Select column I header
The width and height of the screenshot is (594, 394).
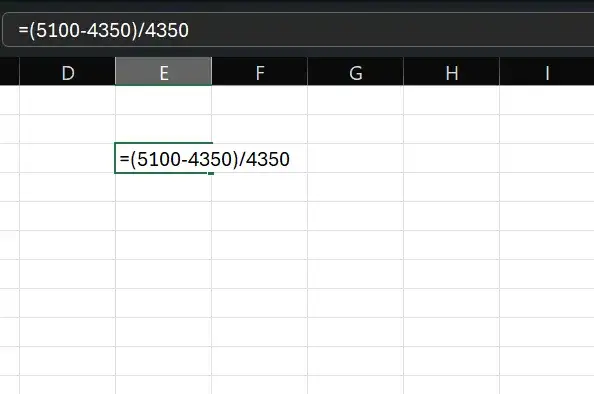tap(547, 72)
